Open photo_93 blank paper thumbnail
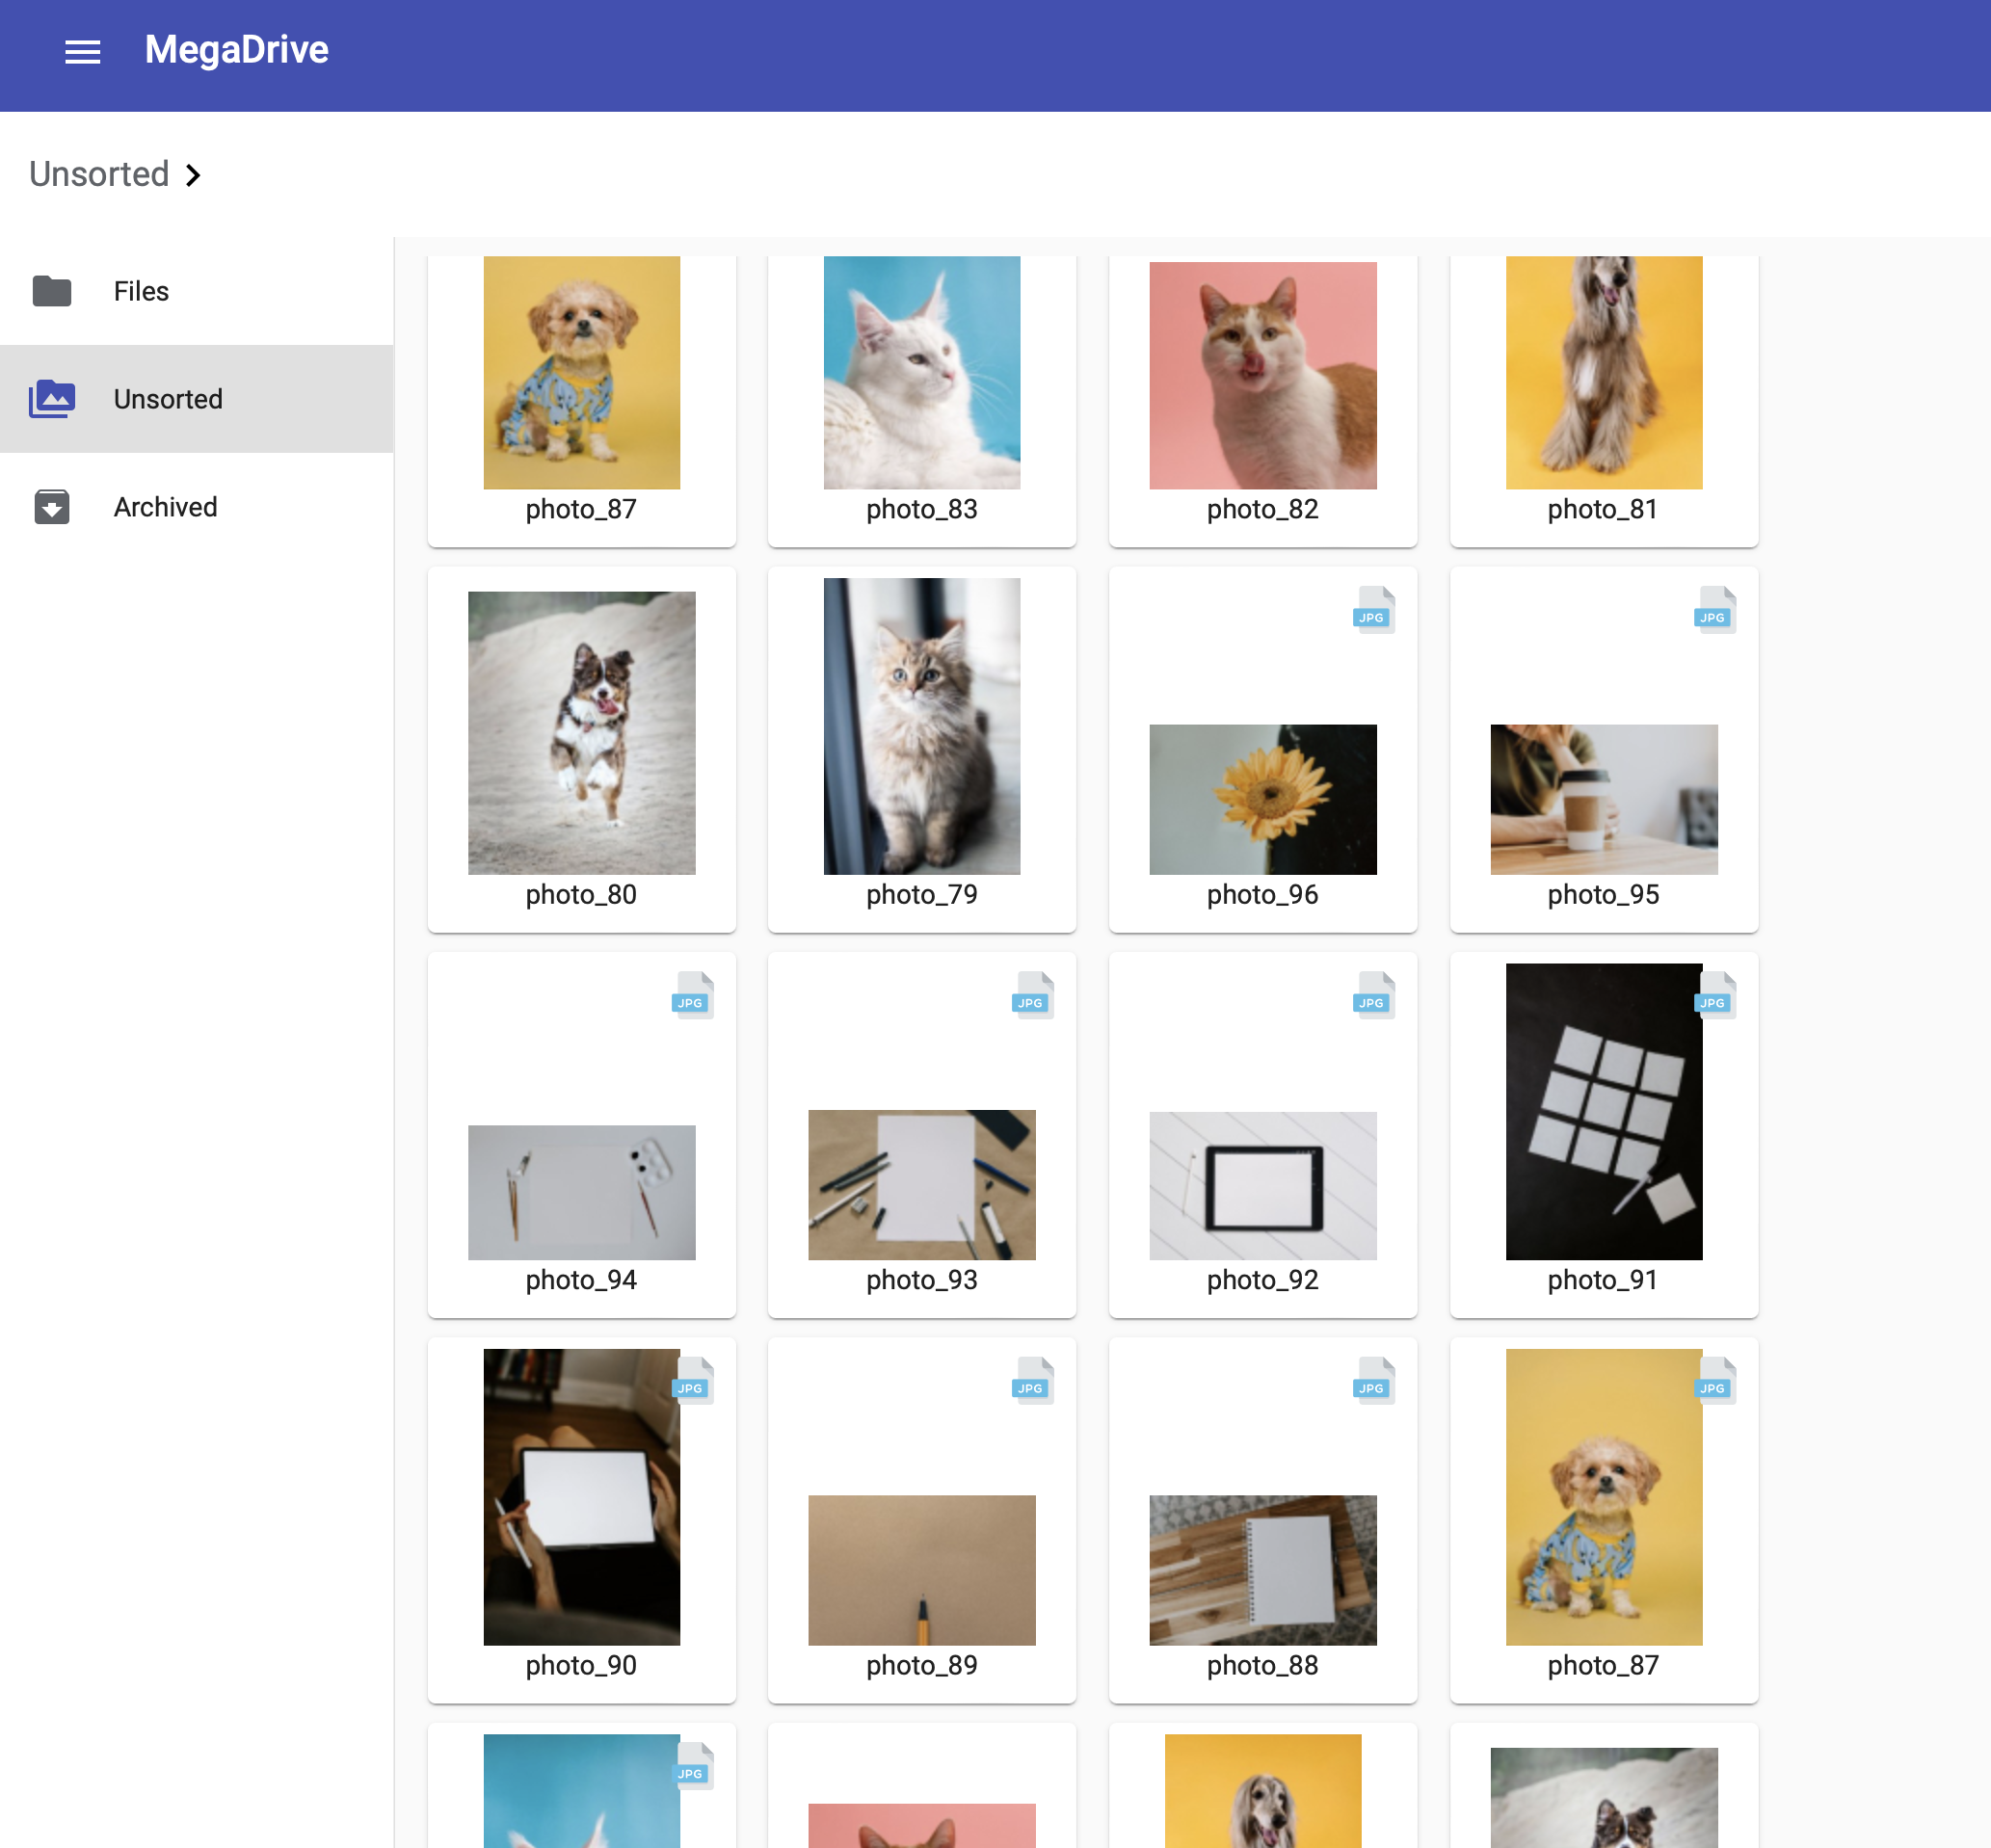1991x1848 pixels. [x=922, y=1185]
